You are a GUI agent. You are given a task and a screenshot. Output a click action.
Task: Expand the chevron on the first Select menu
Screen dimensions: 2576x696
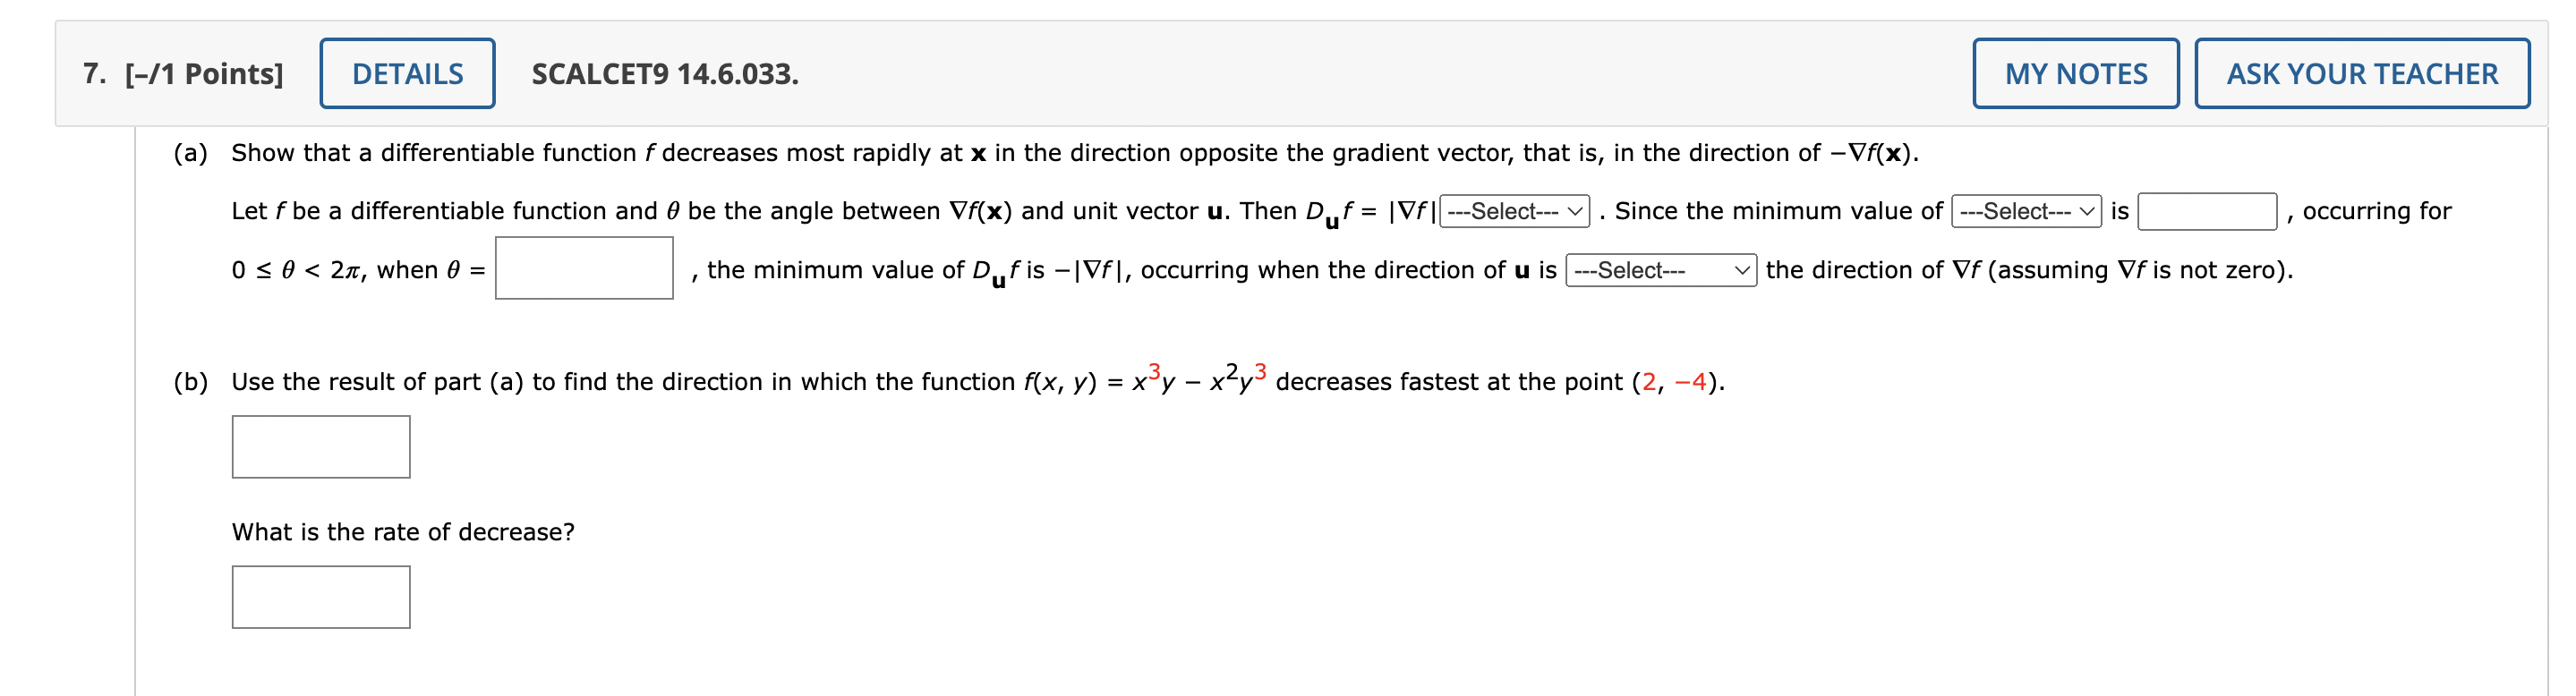tap(1577, 212)
